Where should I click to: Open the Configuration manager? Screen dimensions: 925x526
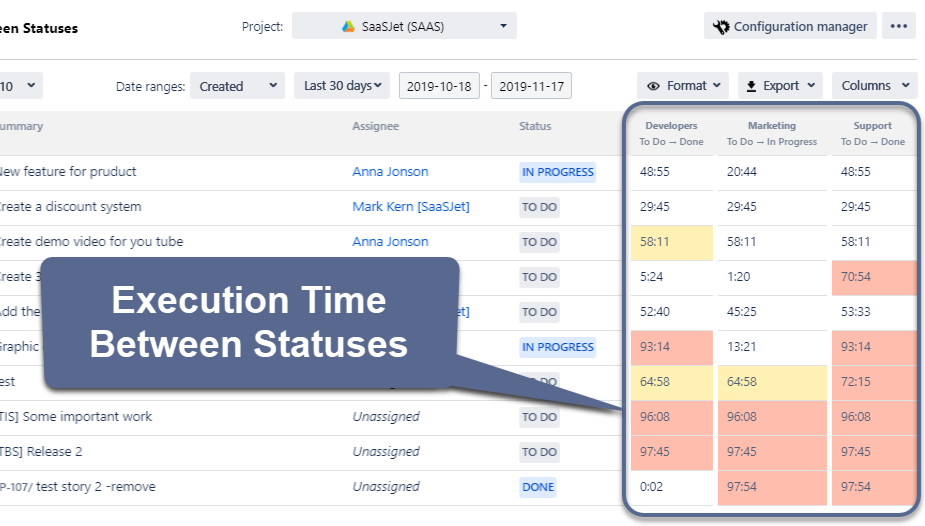tap(790, 26)
